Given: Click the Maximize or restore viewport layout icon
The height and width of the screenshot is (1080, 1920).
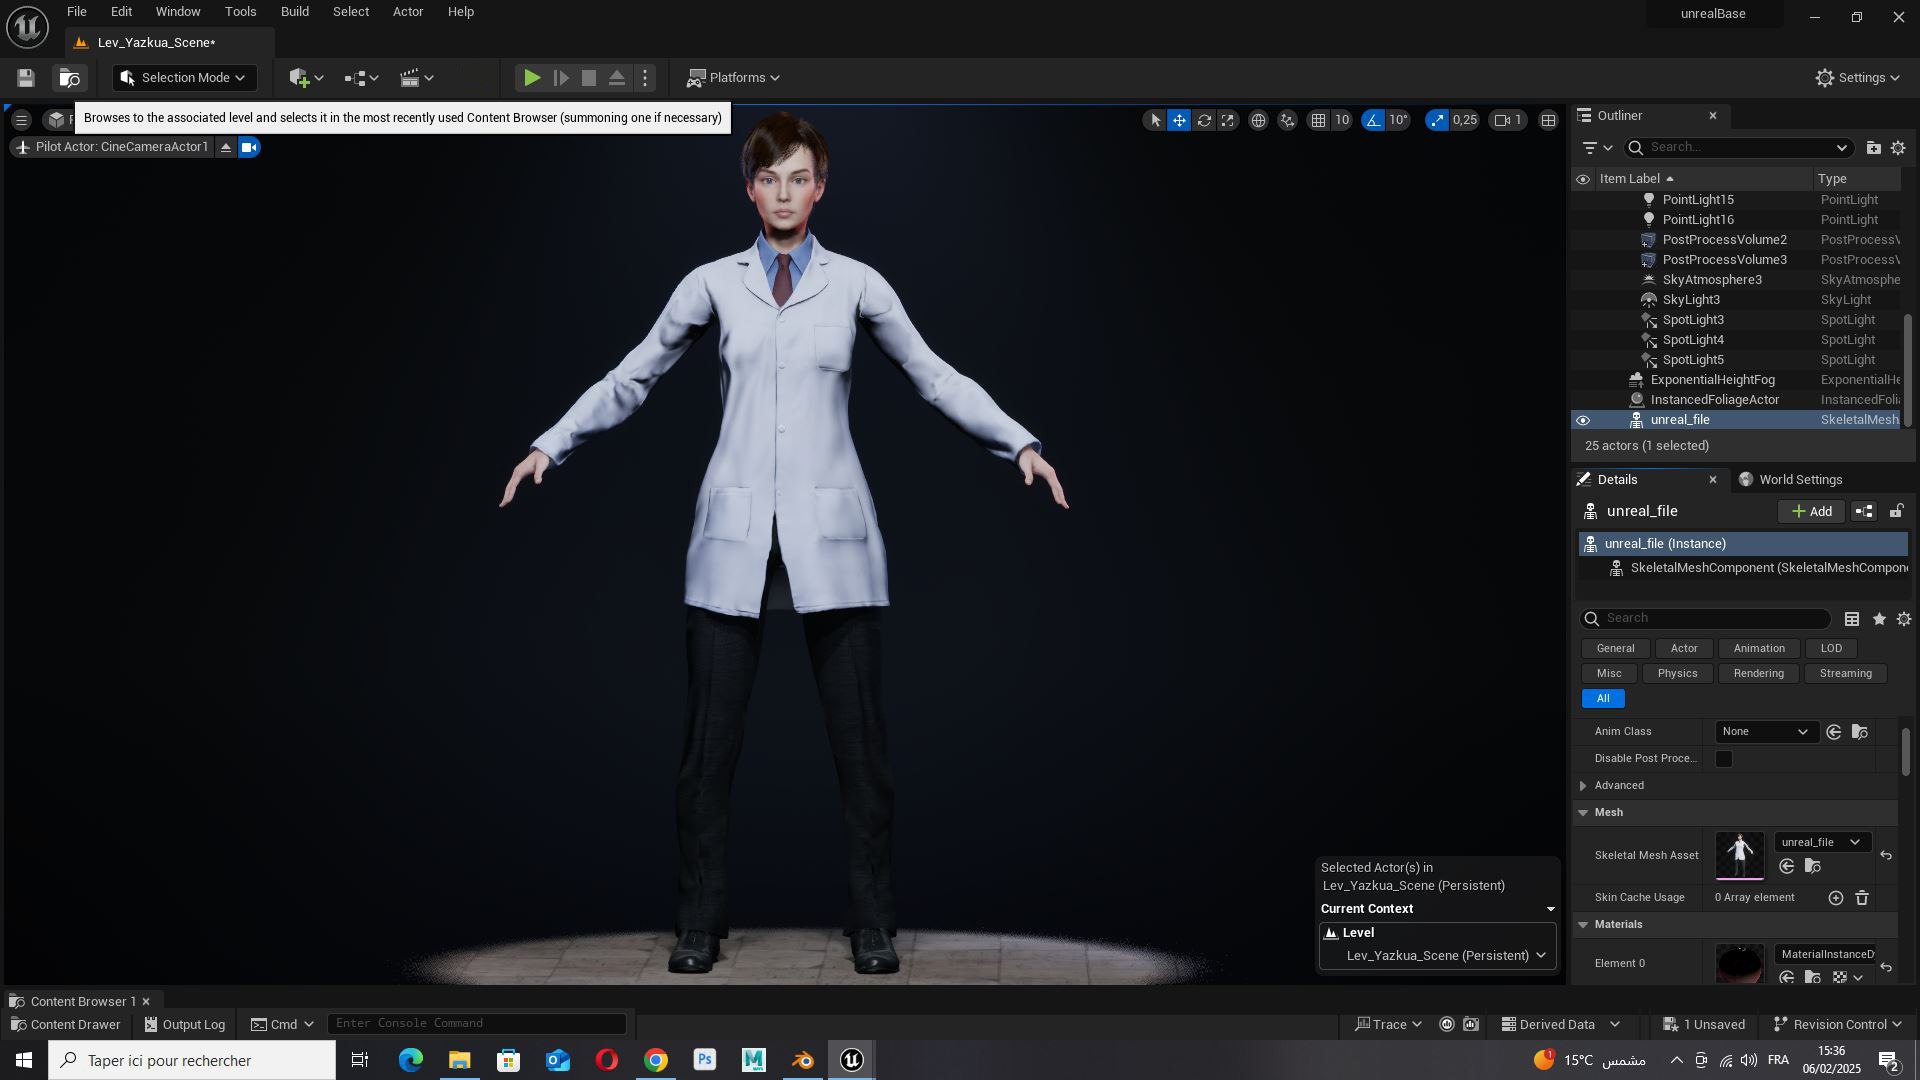Looking at the screenshot, I should 1548,120.
